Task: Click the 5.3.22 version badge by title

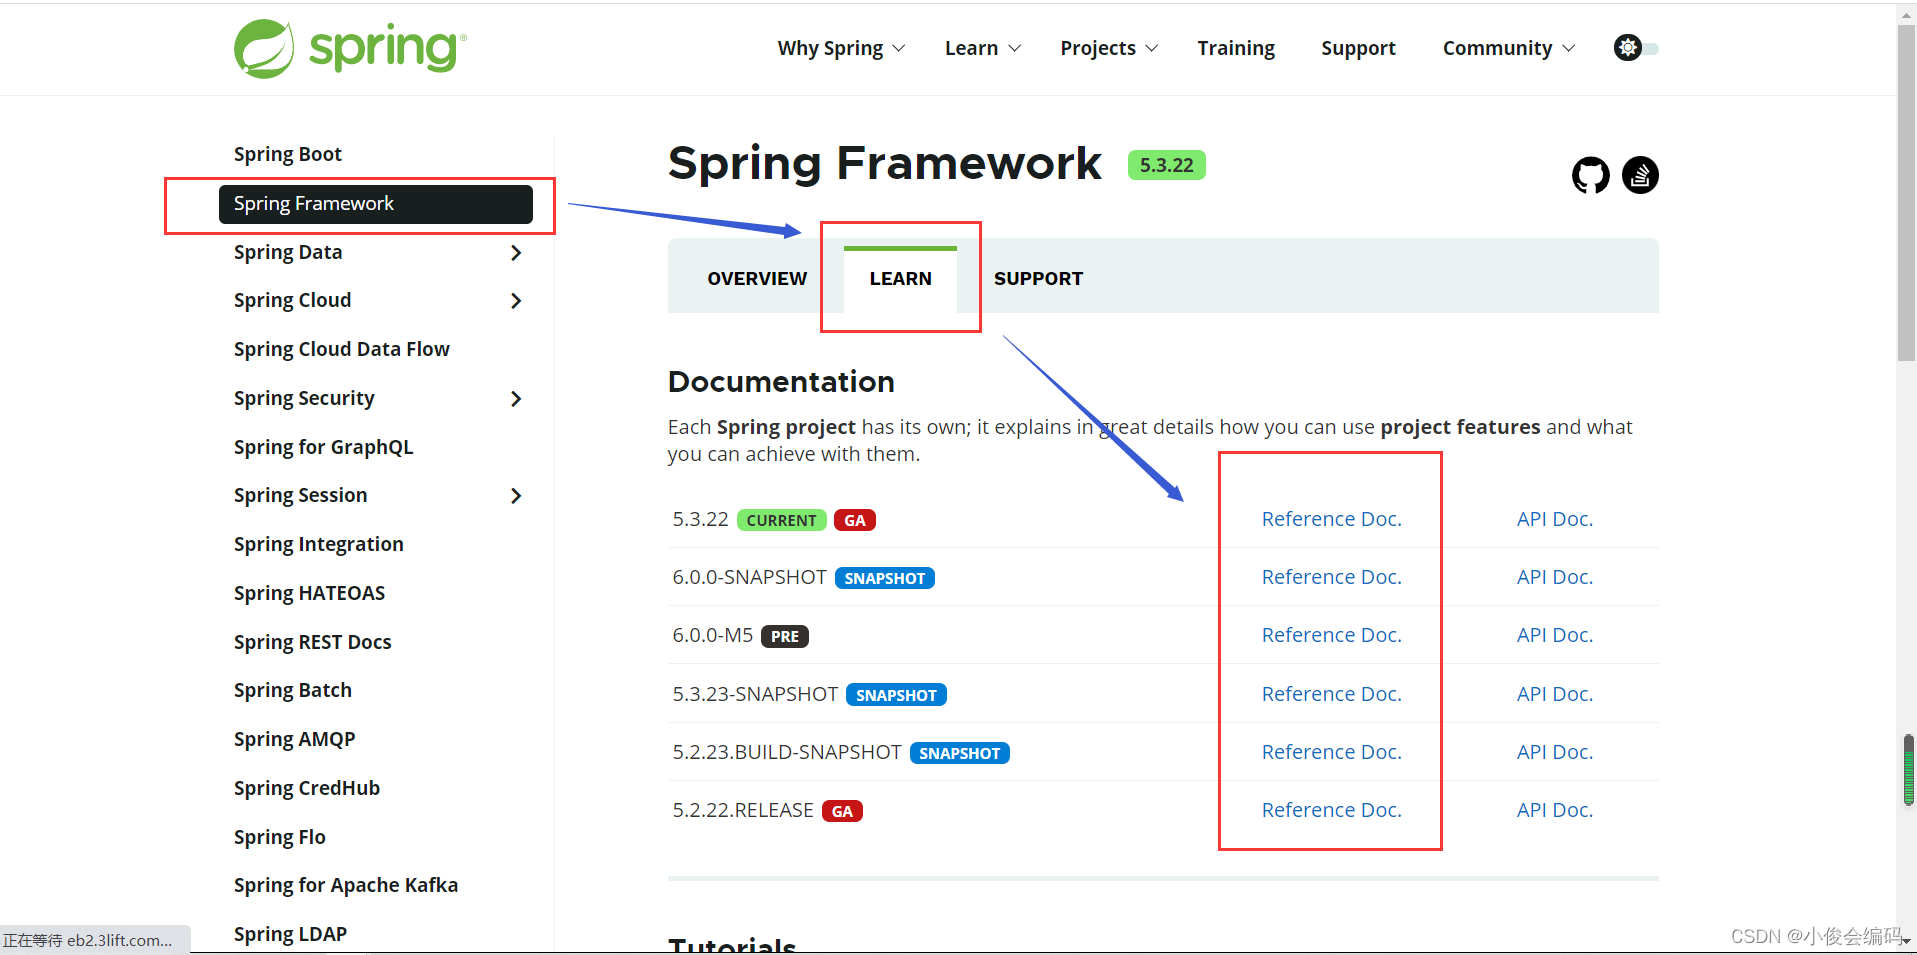Action: click(x=1166, y=165)
